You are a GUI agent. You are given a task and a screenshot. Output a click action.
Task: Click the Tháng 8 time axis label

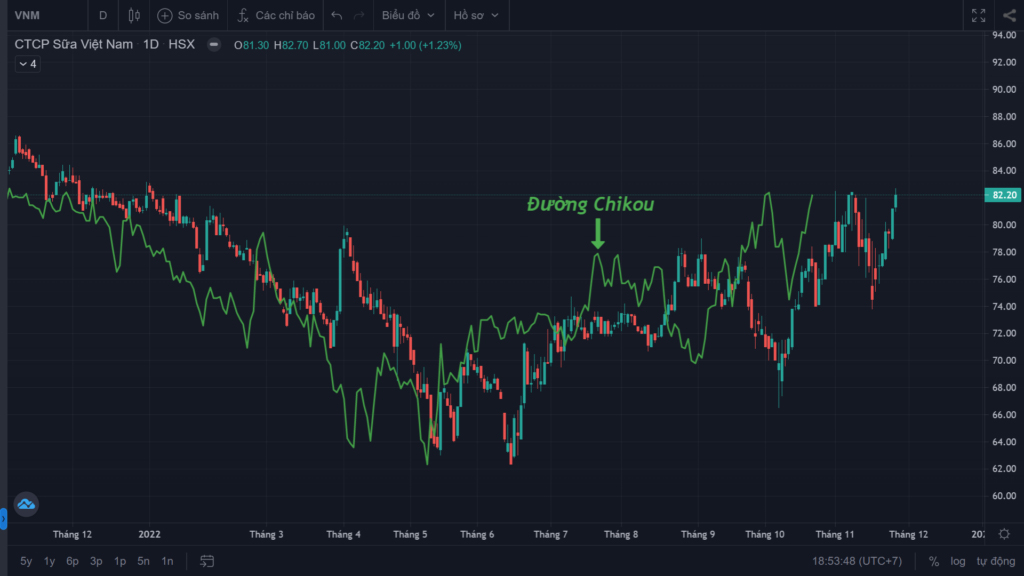click(x=621, y=534)
